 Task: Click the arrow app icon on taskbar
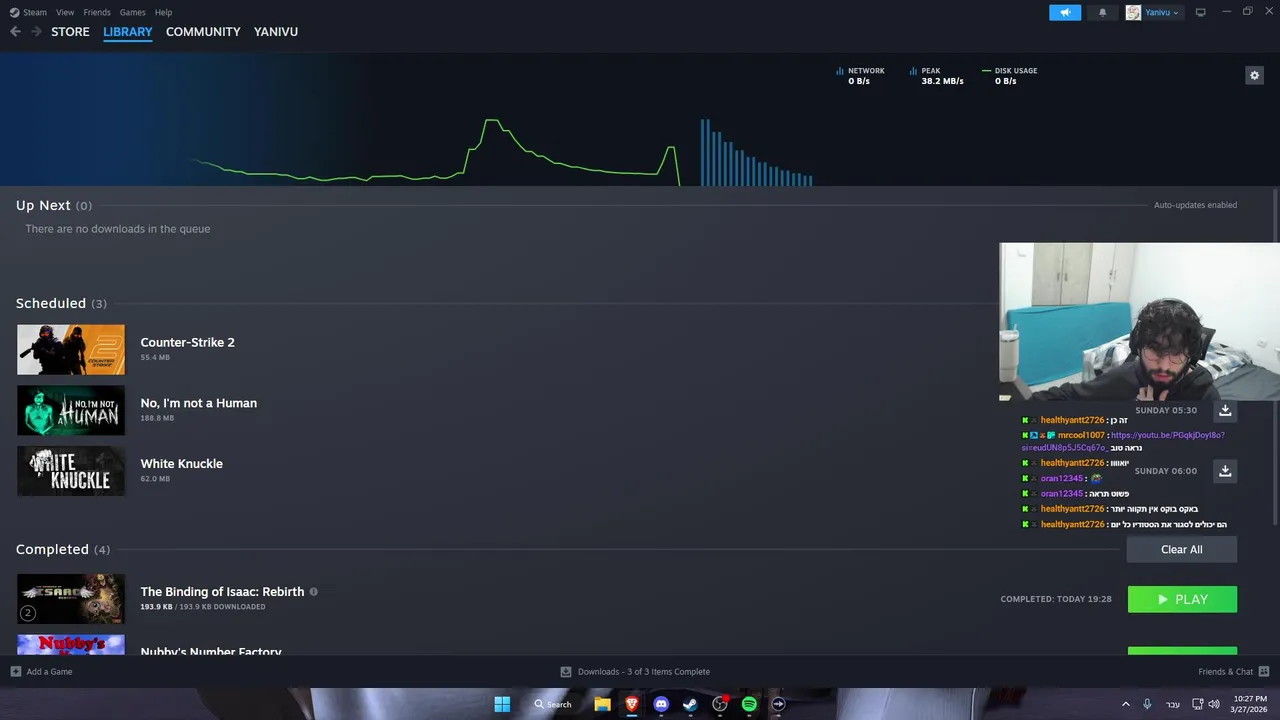click(x=778, y=704)
